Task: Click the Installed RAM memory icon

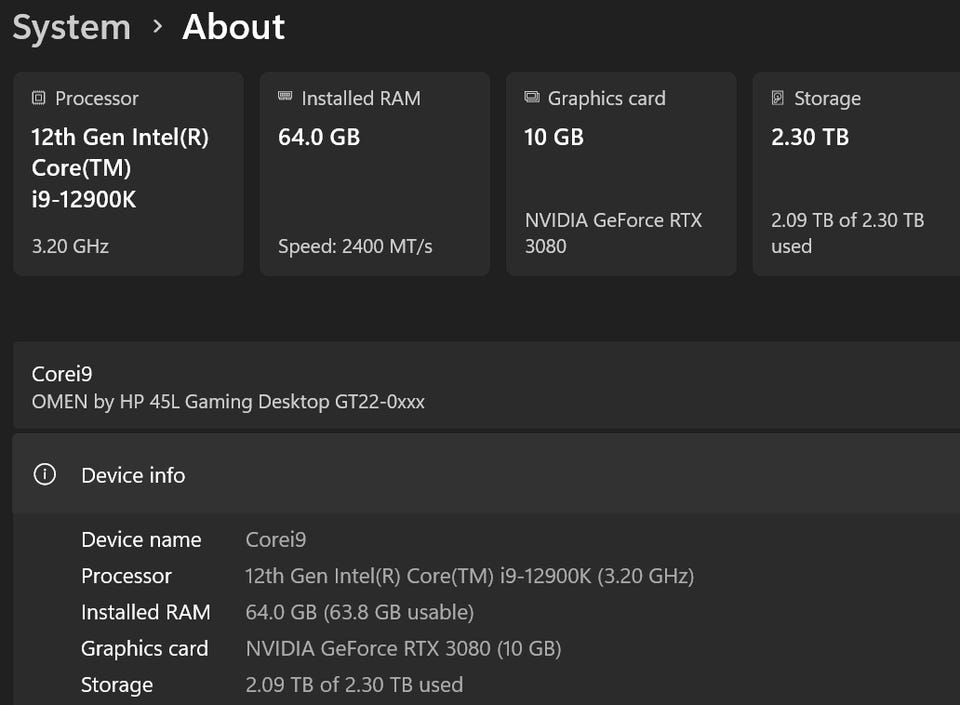Action: click(x=285, y=96)
